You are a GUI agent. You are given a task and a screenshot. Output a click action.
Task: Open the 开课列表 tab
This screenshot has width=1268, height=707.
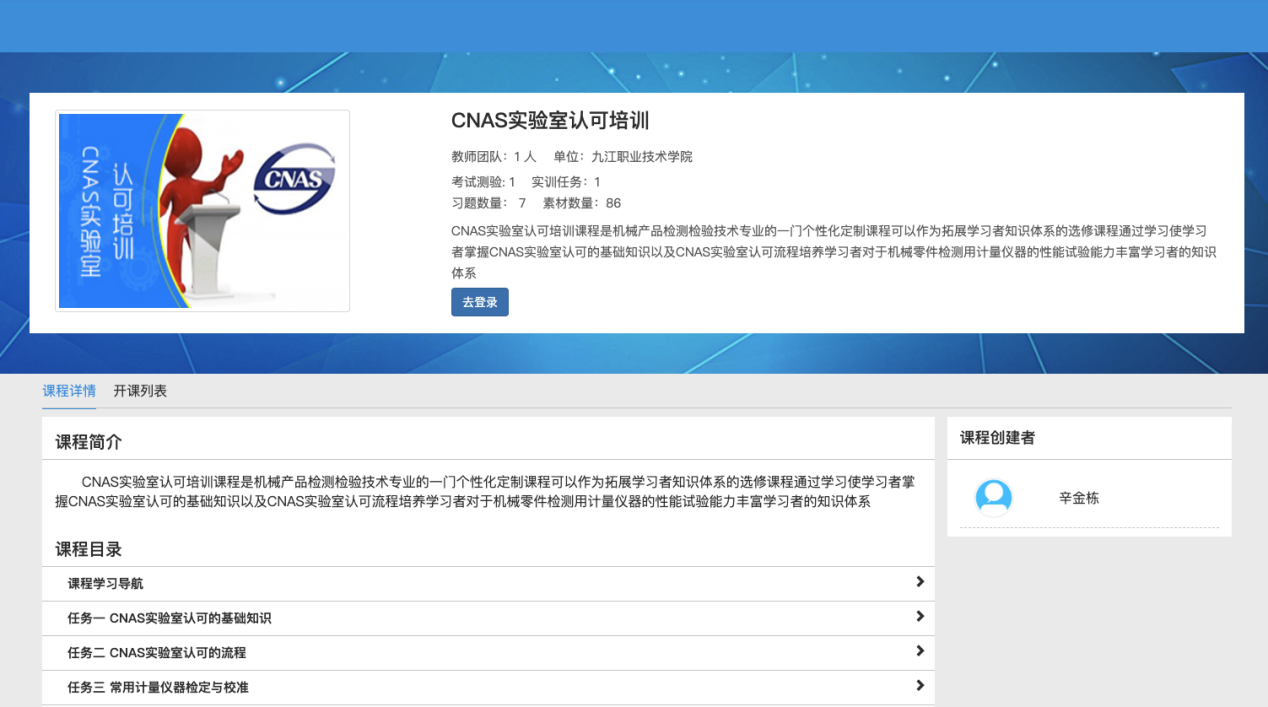point(140,391)
